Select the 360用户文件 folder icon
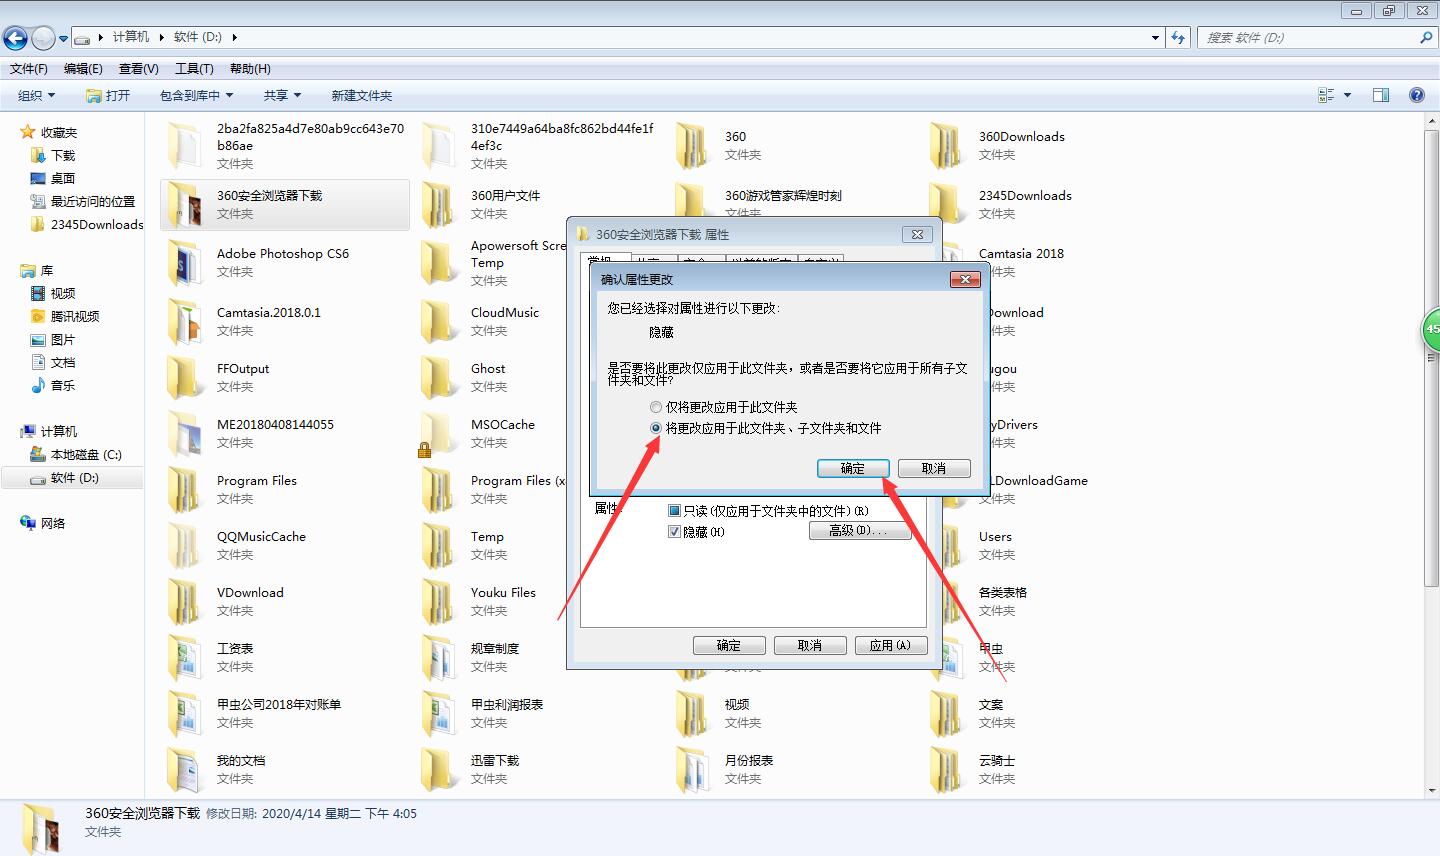1440x856 pixels. click(438, 204)
